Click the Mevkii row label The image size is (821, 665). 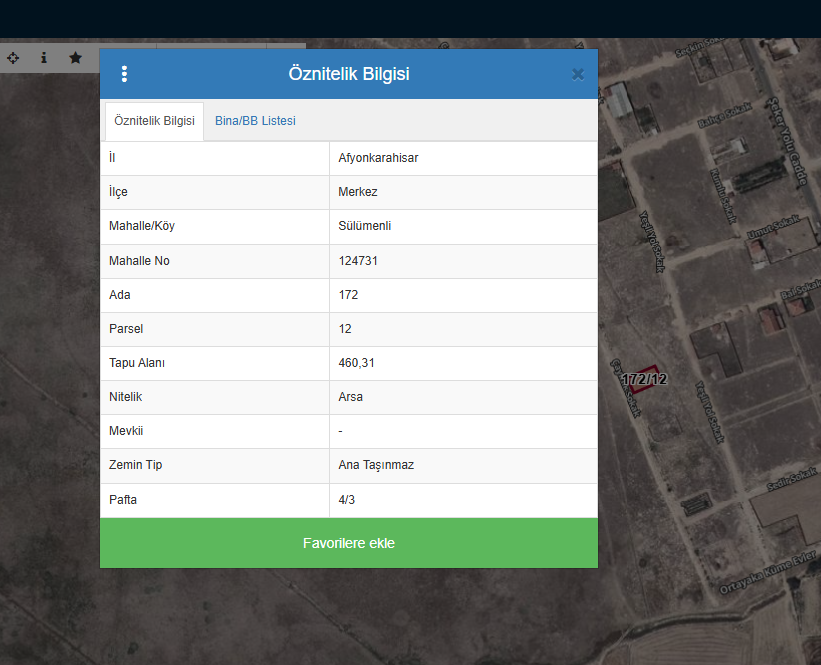pos(126,431)
